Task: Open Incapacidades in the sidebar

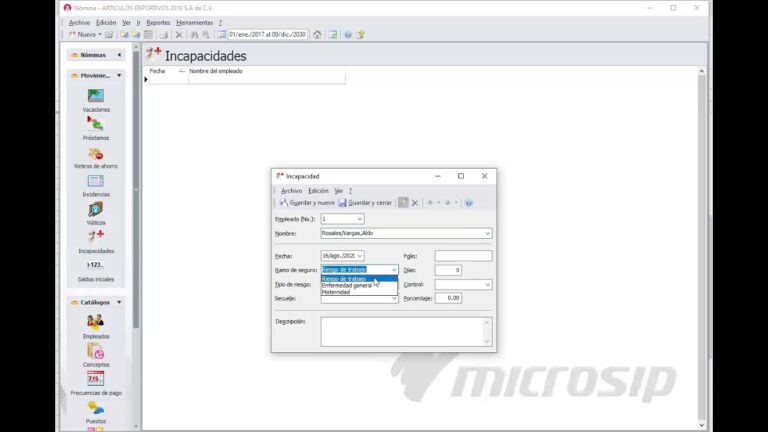Action: (x=96, y=242)
